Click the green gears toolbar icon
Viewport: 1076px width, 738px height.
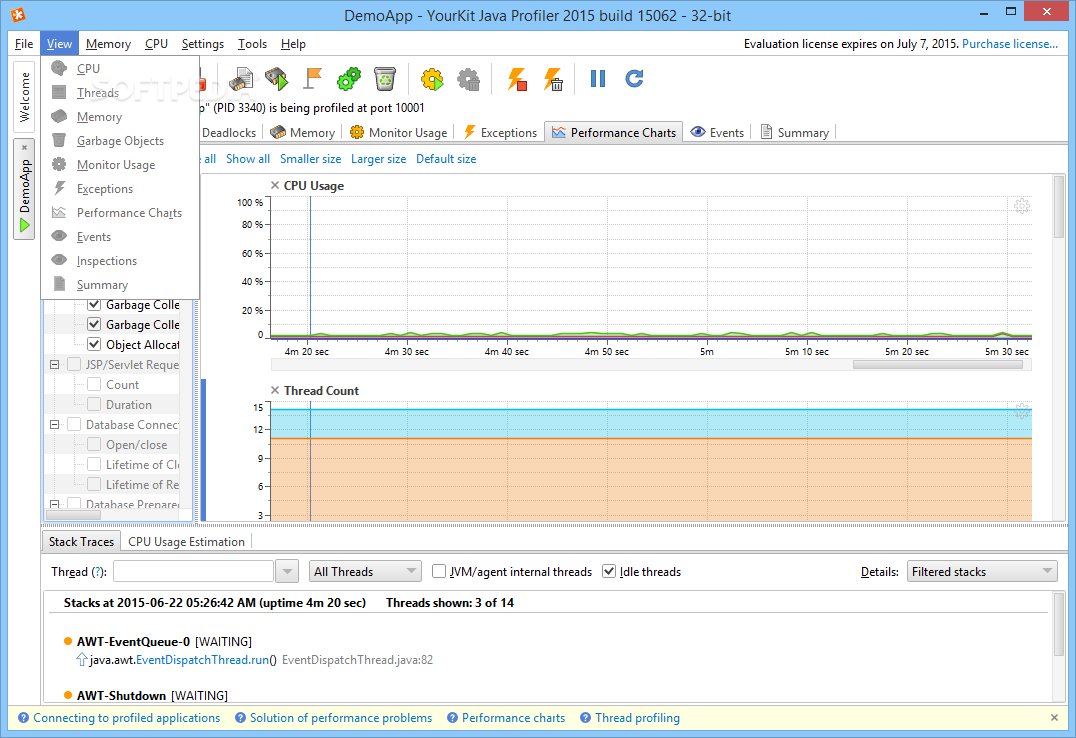click(349, 79)
